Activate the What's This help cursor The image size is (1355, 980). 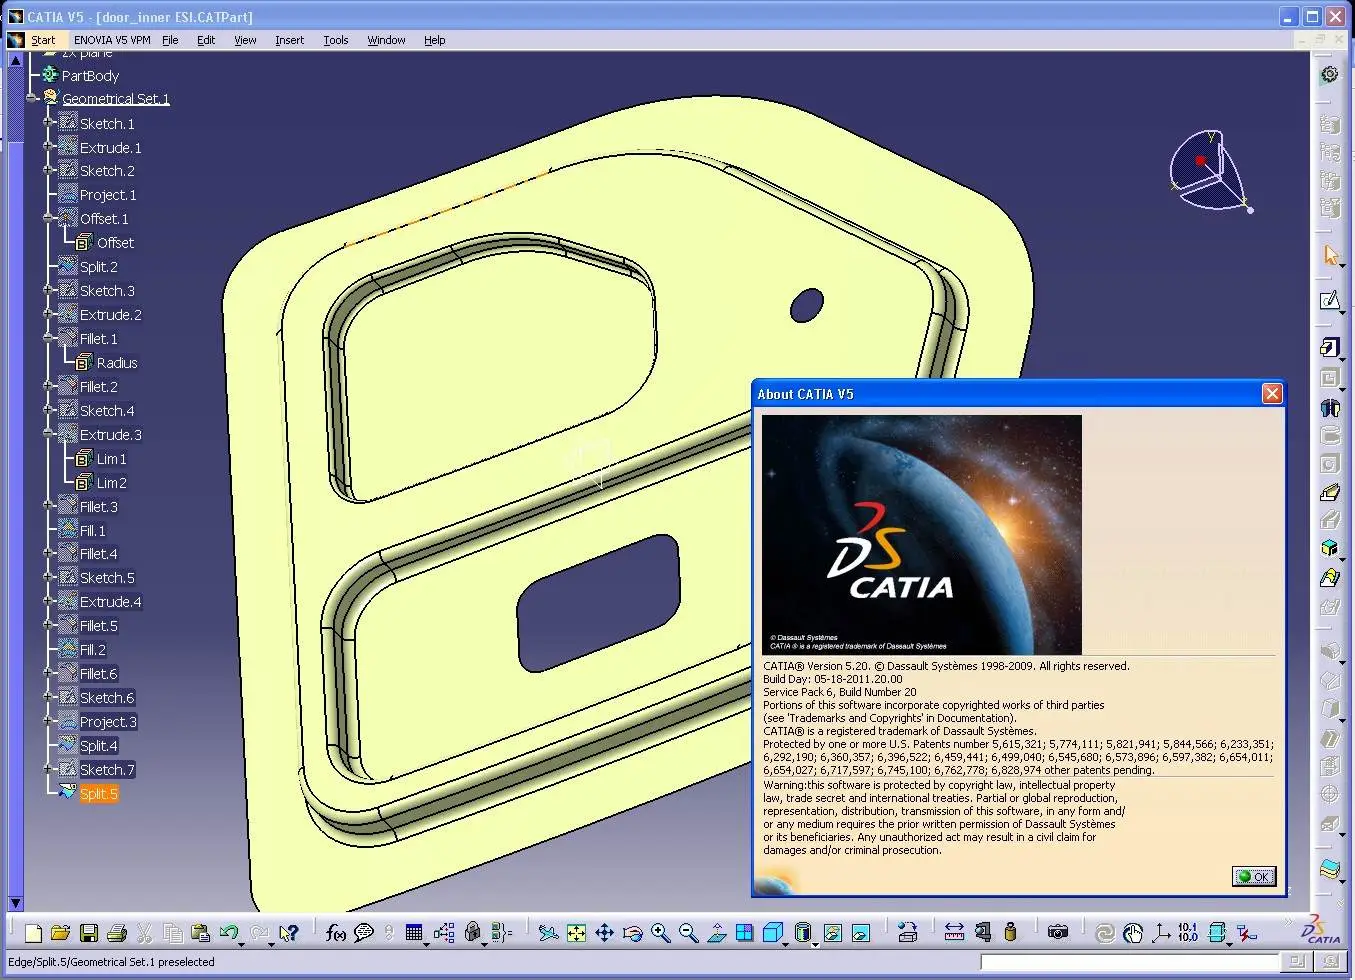click(288, 933)
